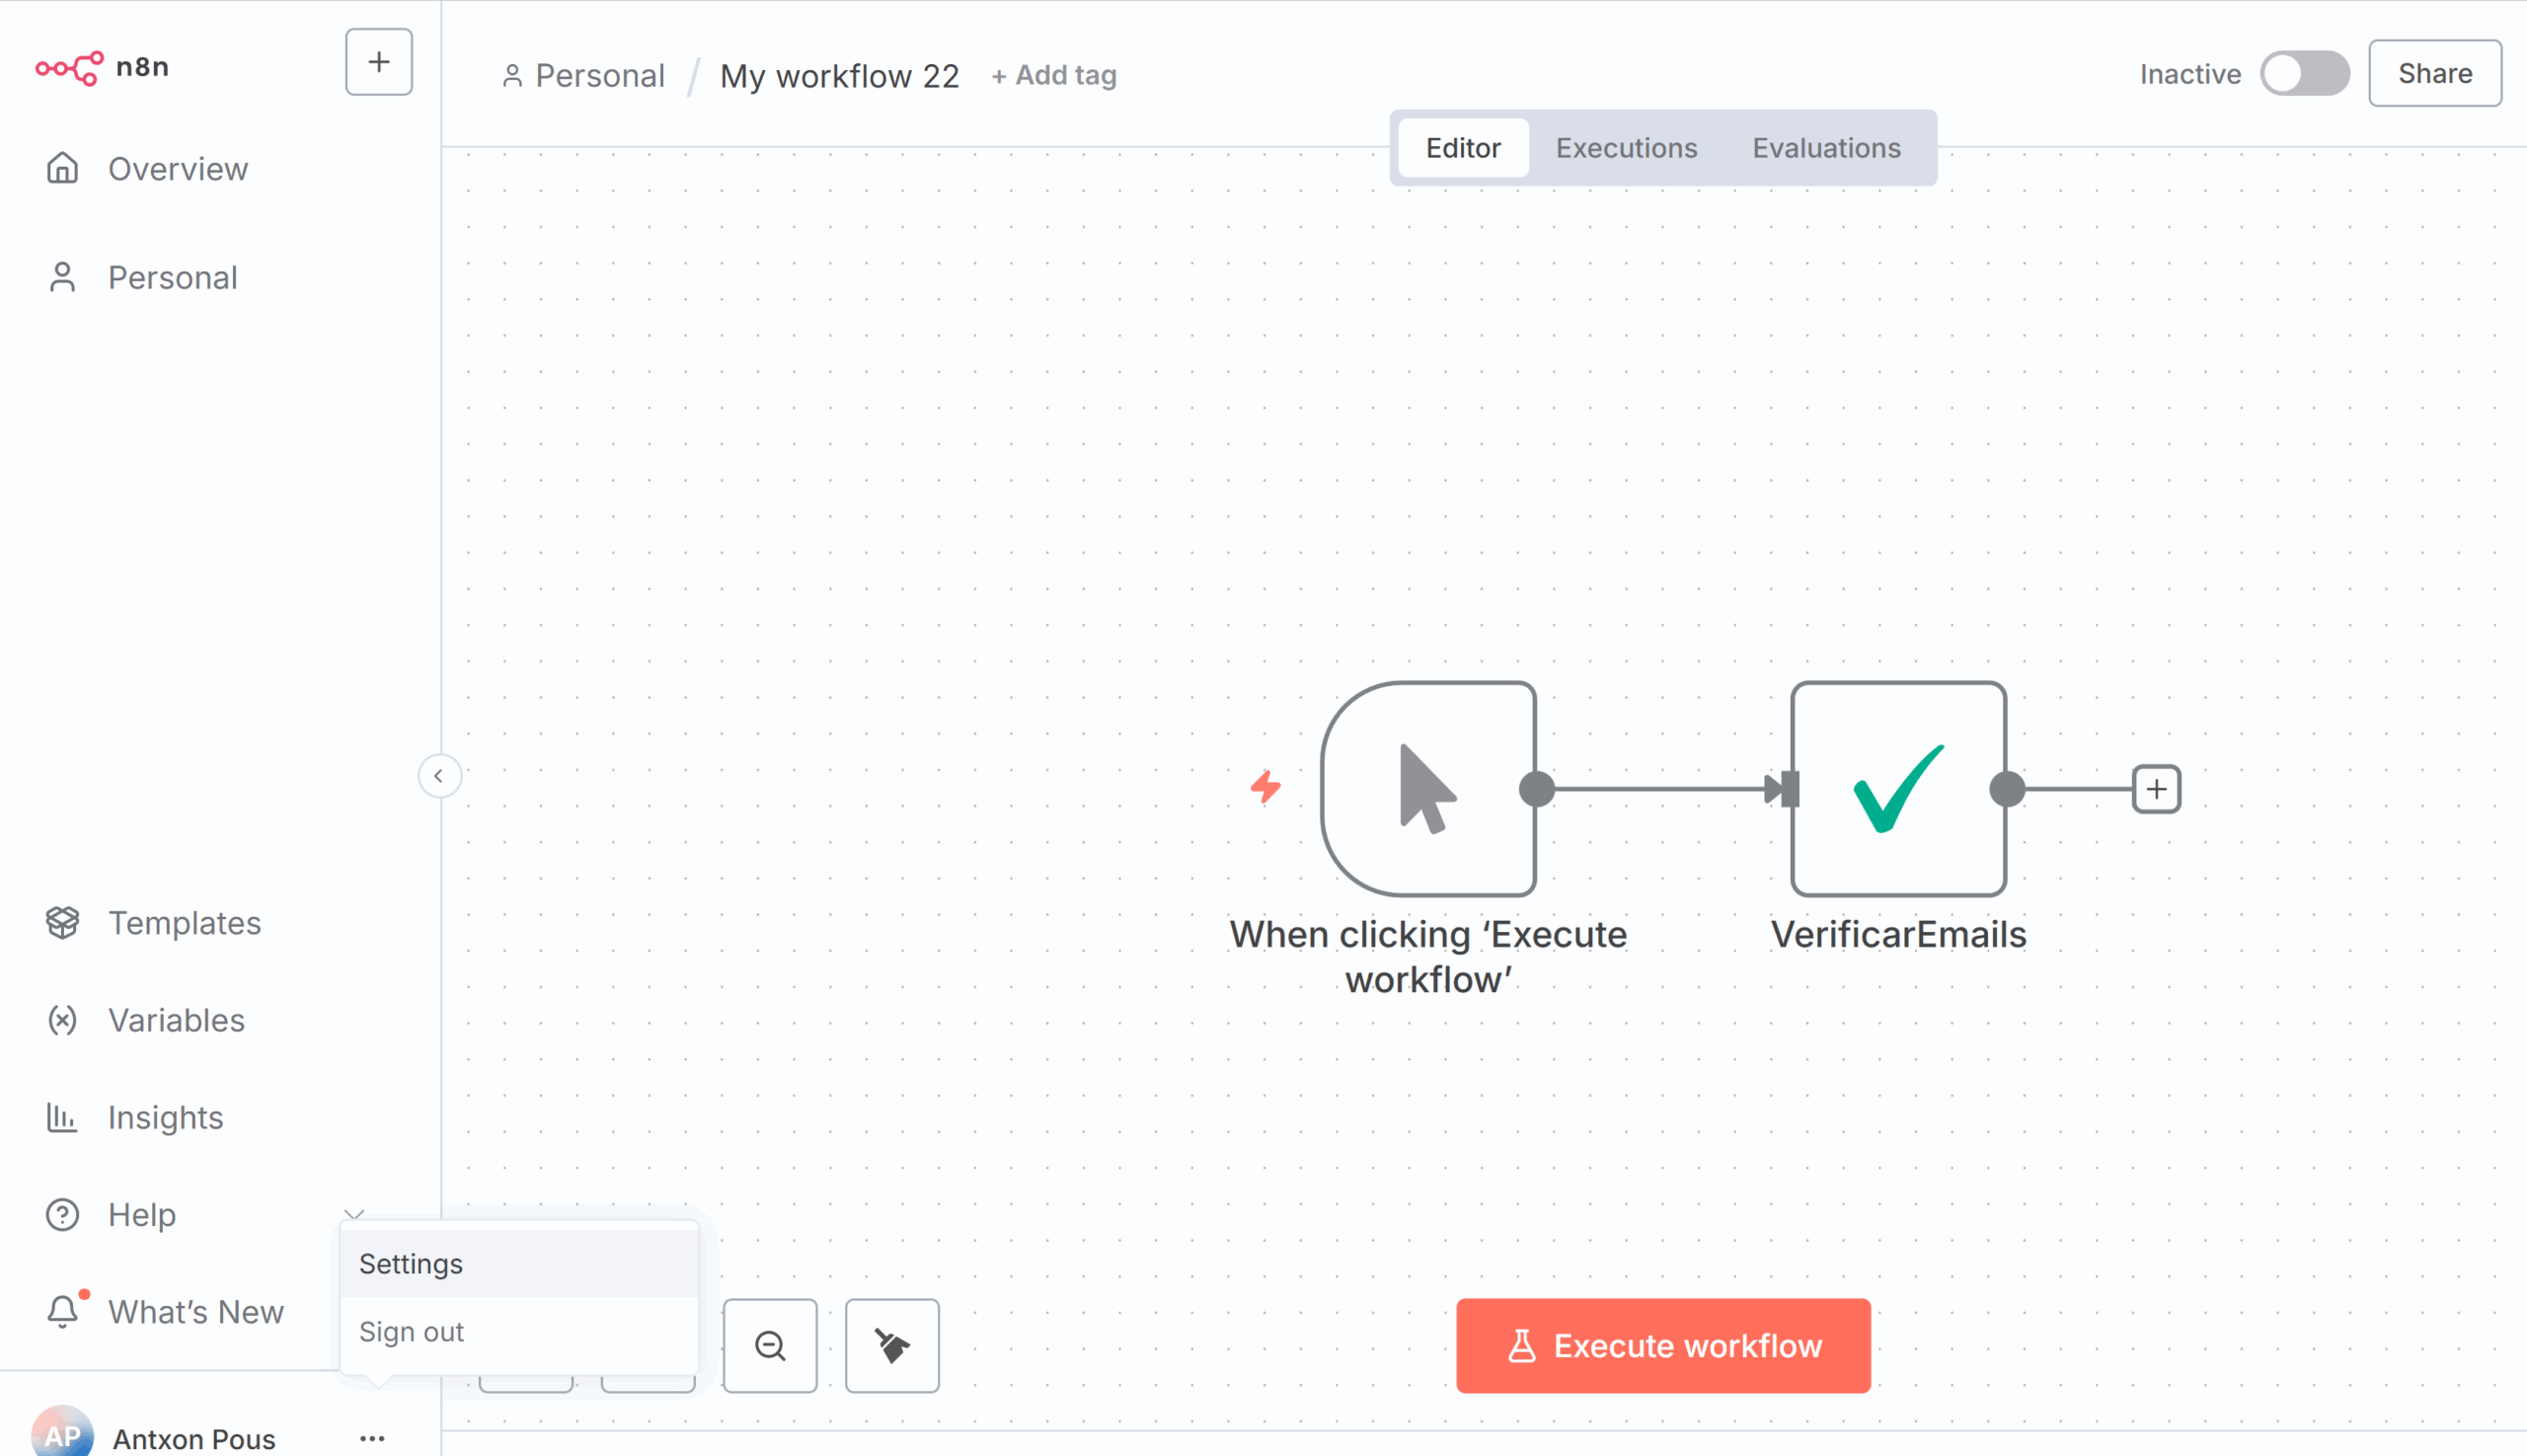Click the n8n logo icon
The image size is (2527, 1456).
pyautogui.click(x=68, y=67)
